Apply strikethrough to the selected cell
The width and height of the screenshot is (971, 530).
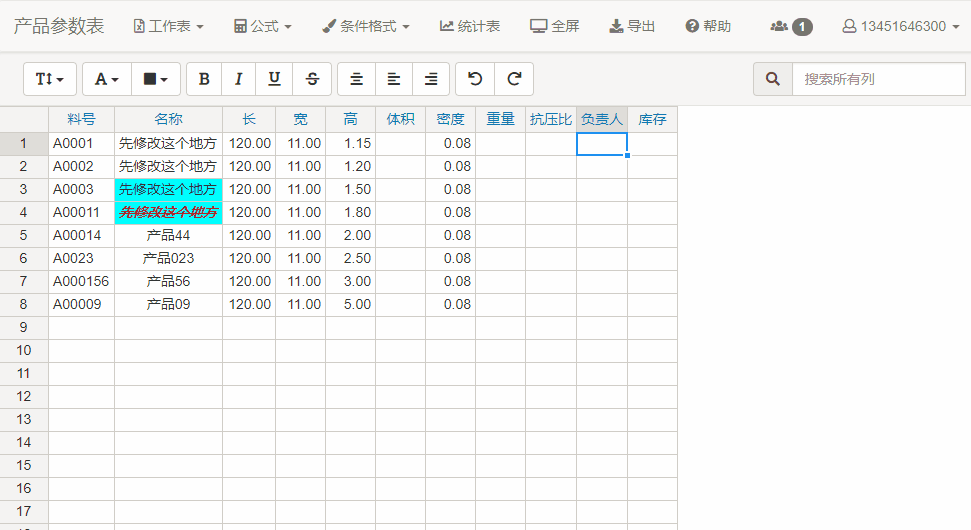tap(312, 79)
